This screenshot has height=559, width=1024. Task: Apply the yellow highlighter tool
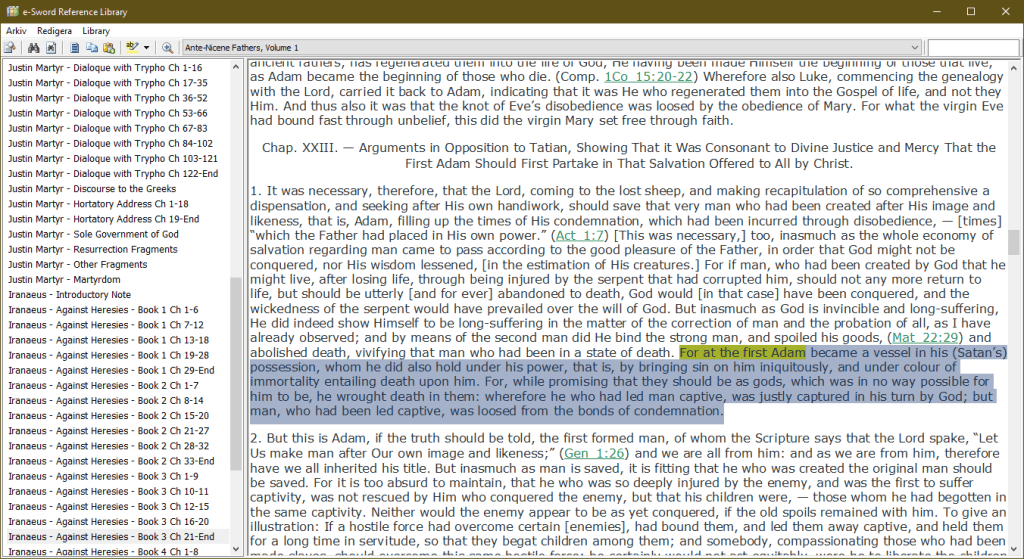(132, 47)
